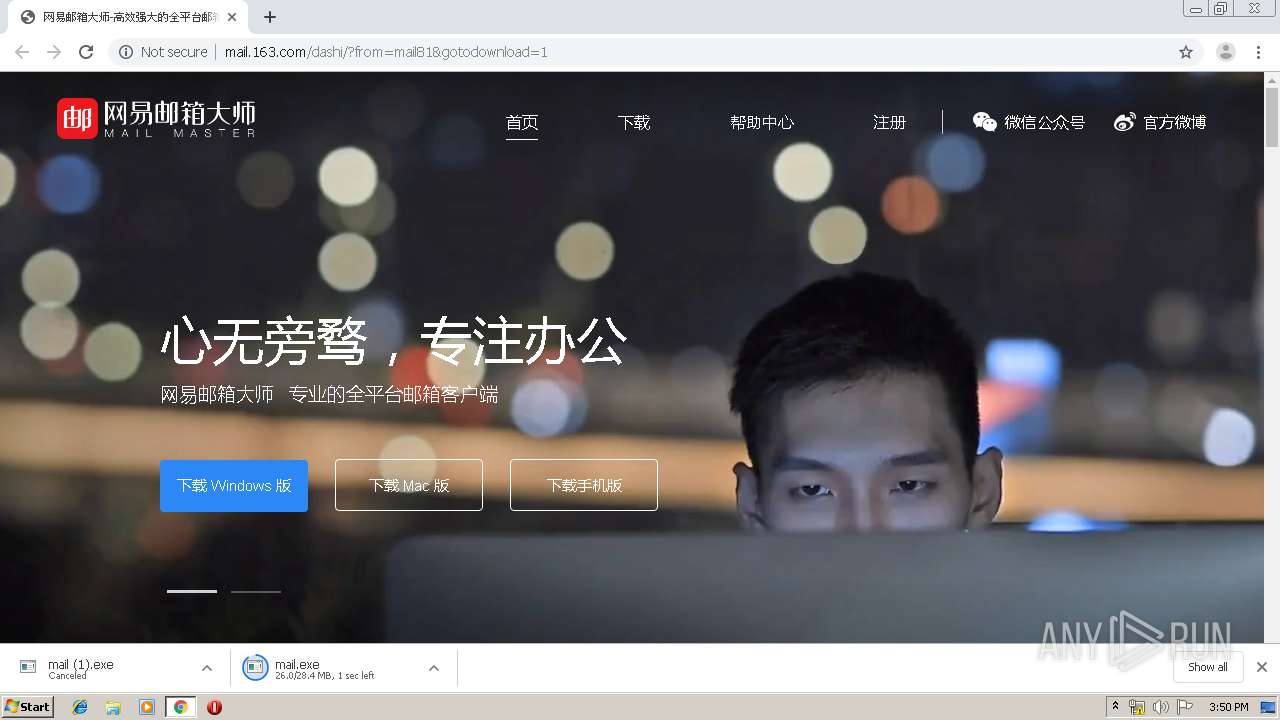Reload the current page

coord(86,52)
